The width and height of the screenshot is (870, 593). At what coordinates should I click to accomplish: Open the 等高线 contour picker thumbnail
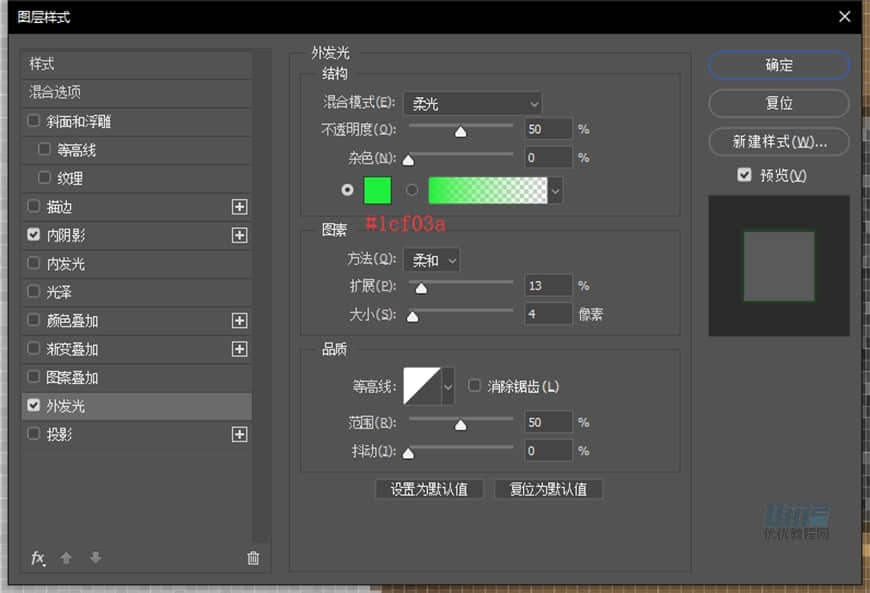[x=420, y=385]
